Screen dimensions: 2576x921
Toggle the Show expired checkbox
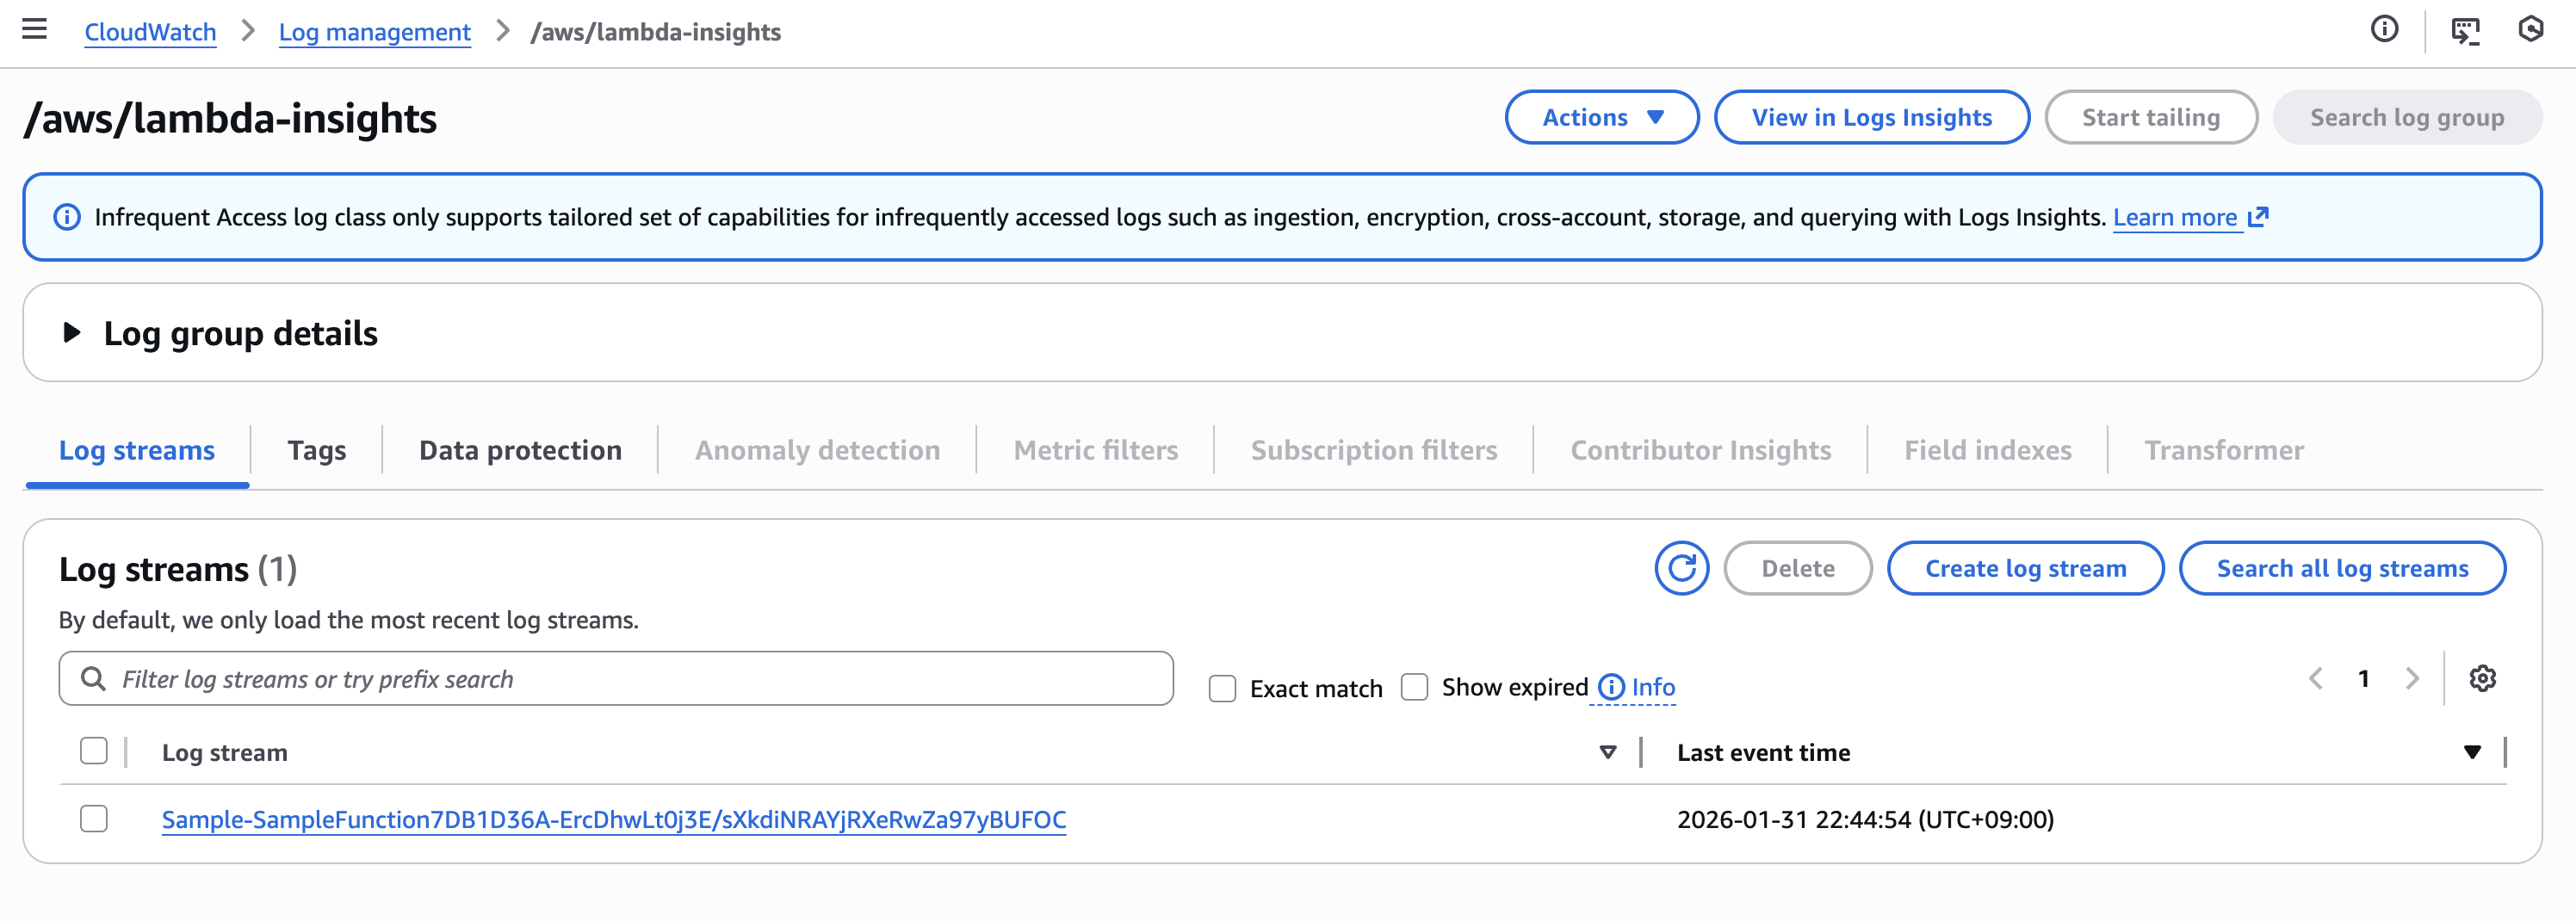point(1414,687)
